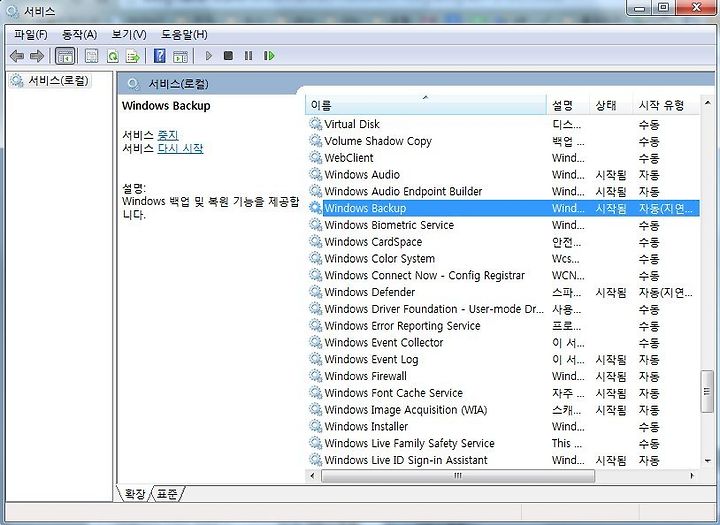Click the Export List toolbar icon
720x525 pixels.
coord(133,56)
